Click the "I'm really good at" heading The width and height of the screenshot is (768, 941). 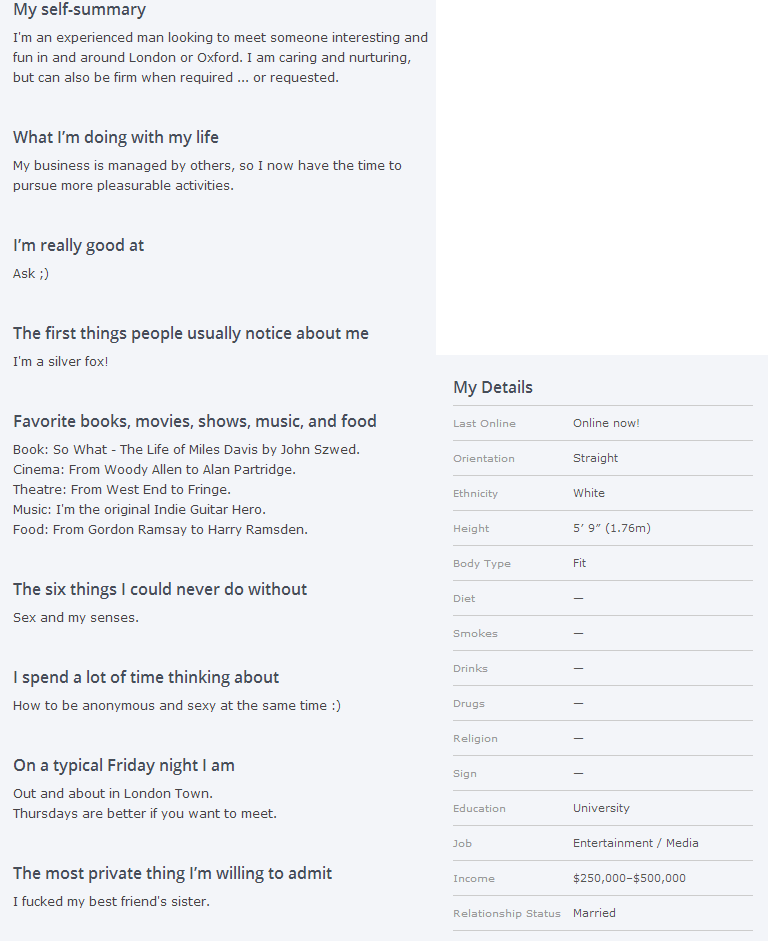coord(78,246)
